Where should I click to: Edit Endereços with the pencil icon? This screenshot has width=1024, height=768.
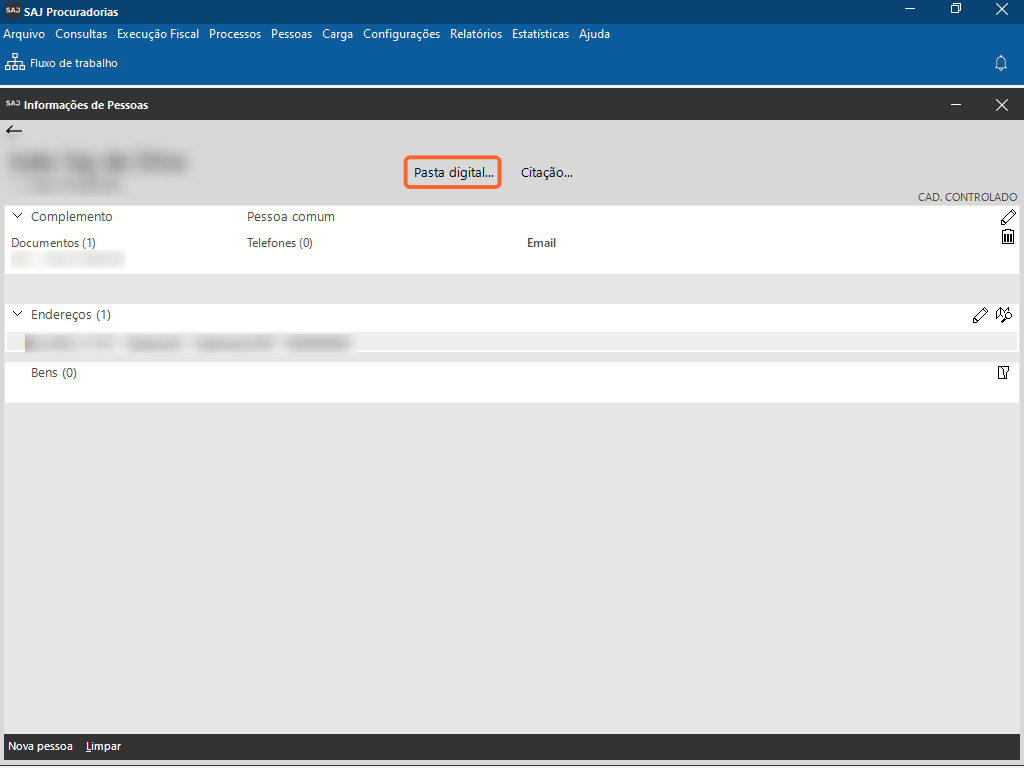click(980, 315)
